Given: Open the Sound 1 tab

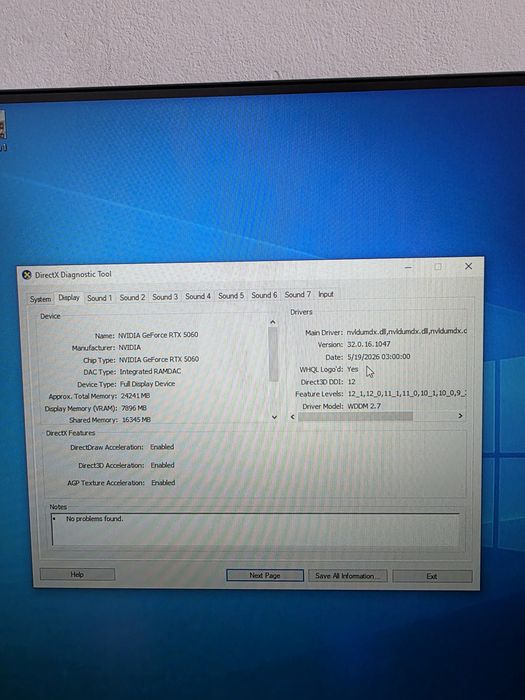Looking at the screenshot, I should 100,298.
